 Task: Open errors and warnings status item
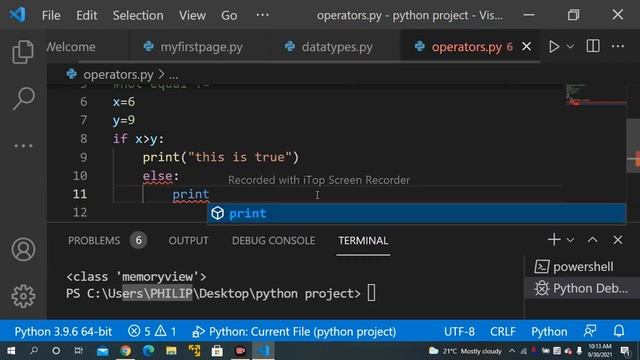(152, 331)
